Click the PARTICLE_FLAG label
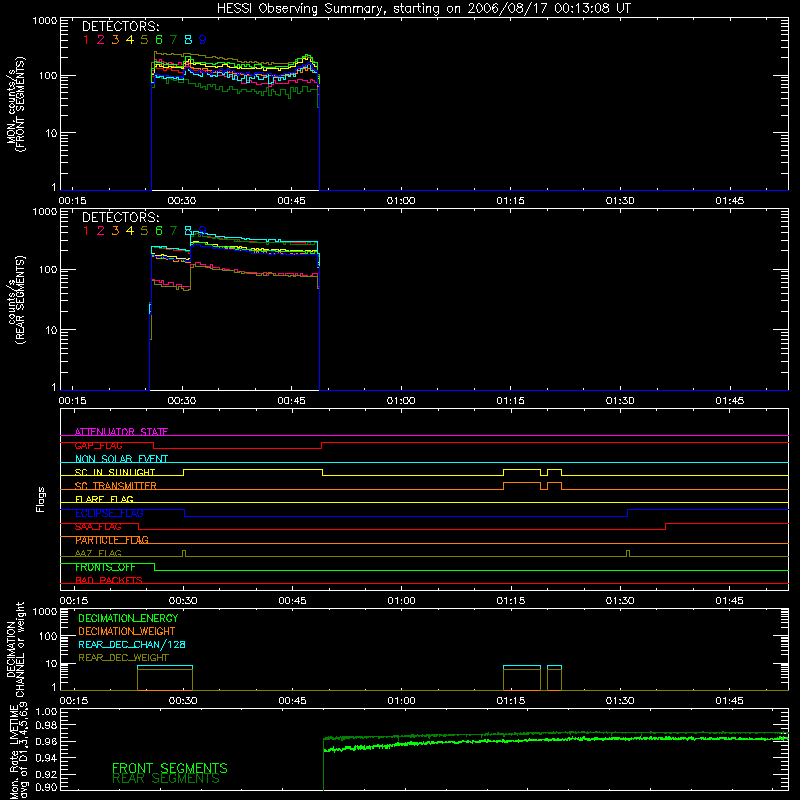 [112, 540]
